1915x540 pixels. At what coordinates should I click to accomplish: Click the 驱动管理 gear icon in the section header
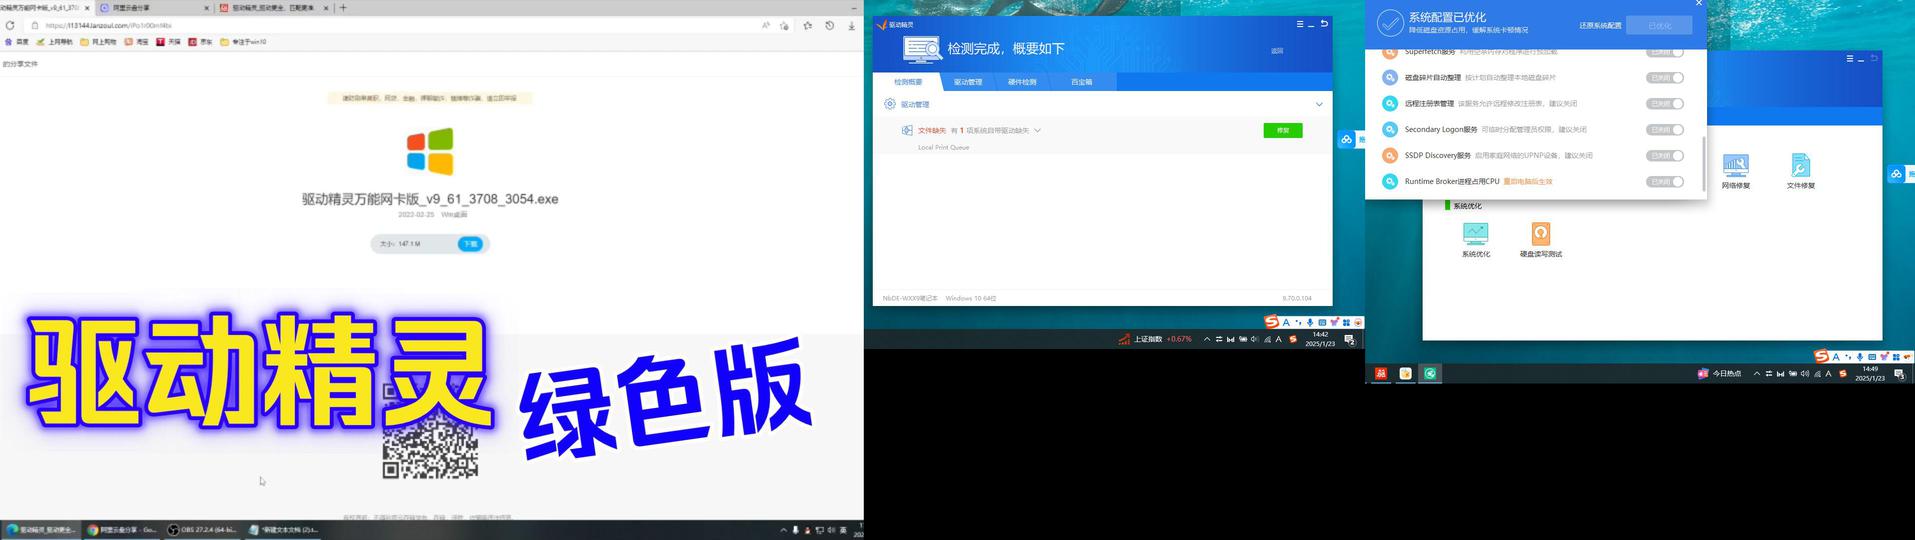click(x=890, y=104)
